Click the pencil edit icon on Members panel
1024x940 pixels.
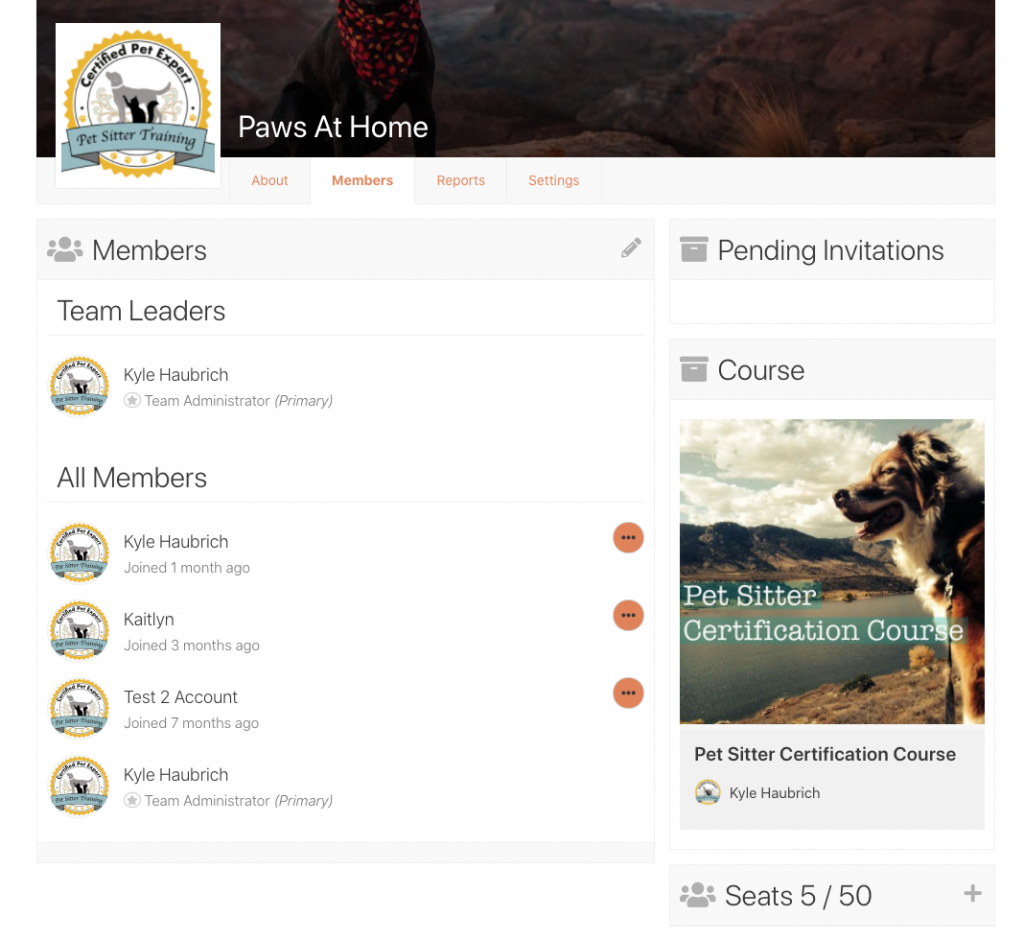point(631,247)
